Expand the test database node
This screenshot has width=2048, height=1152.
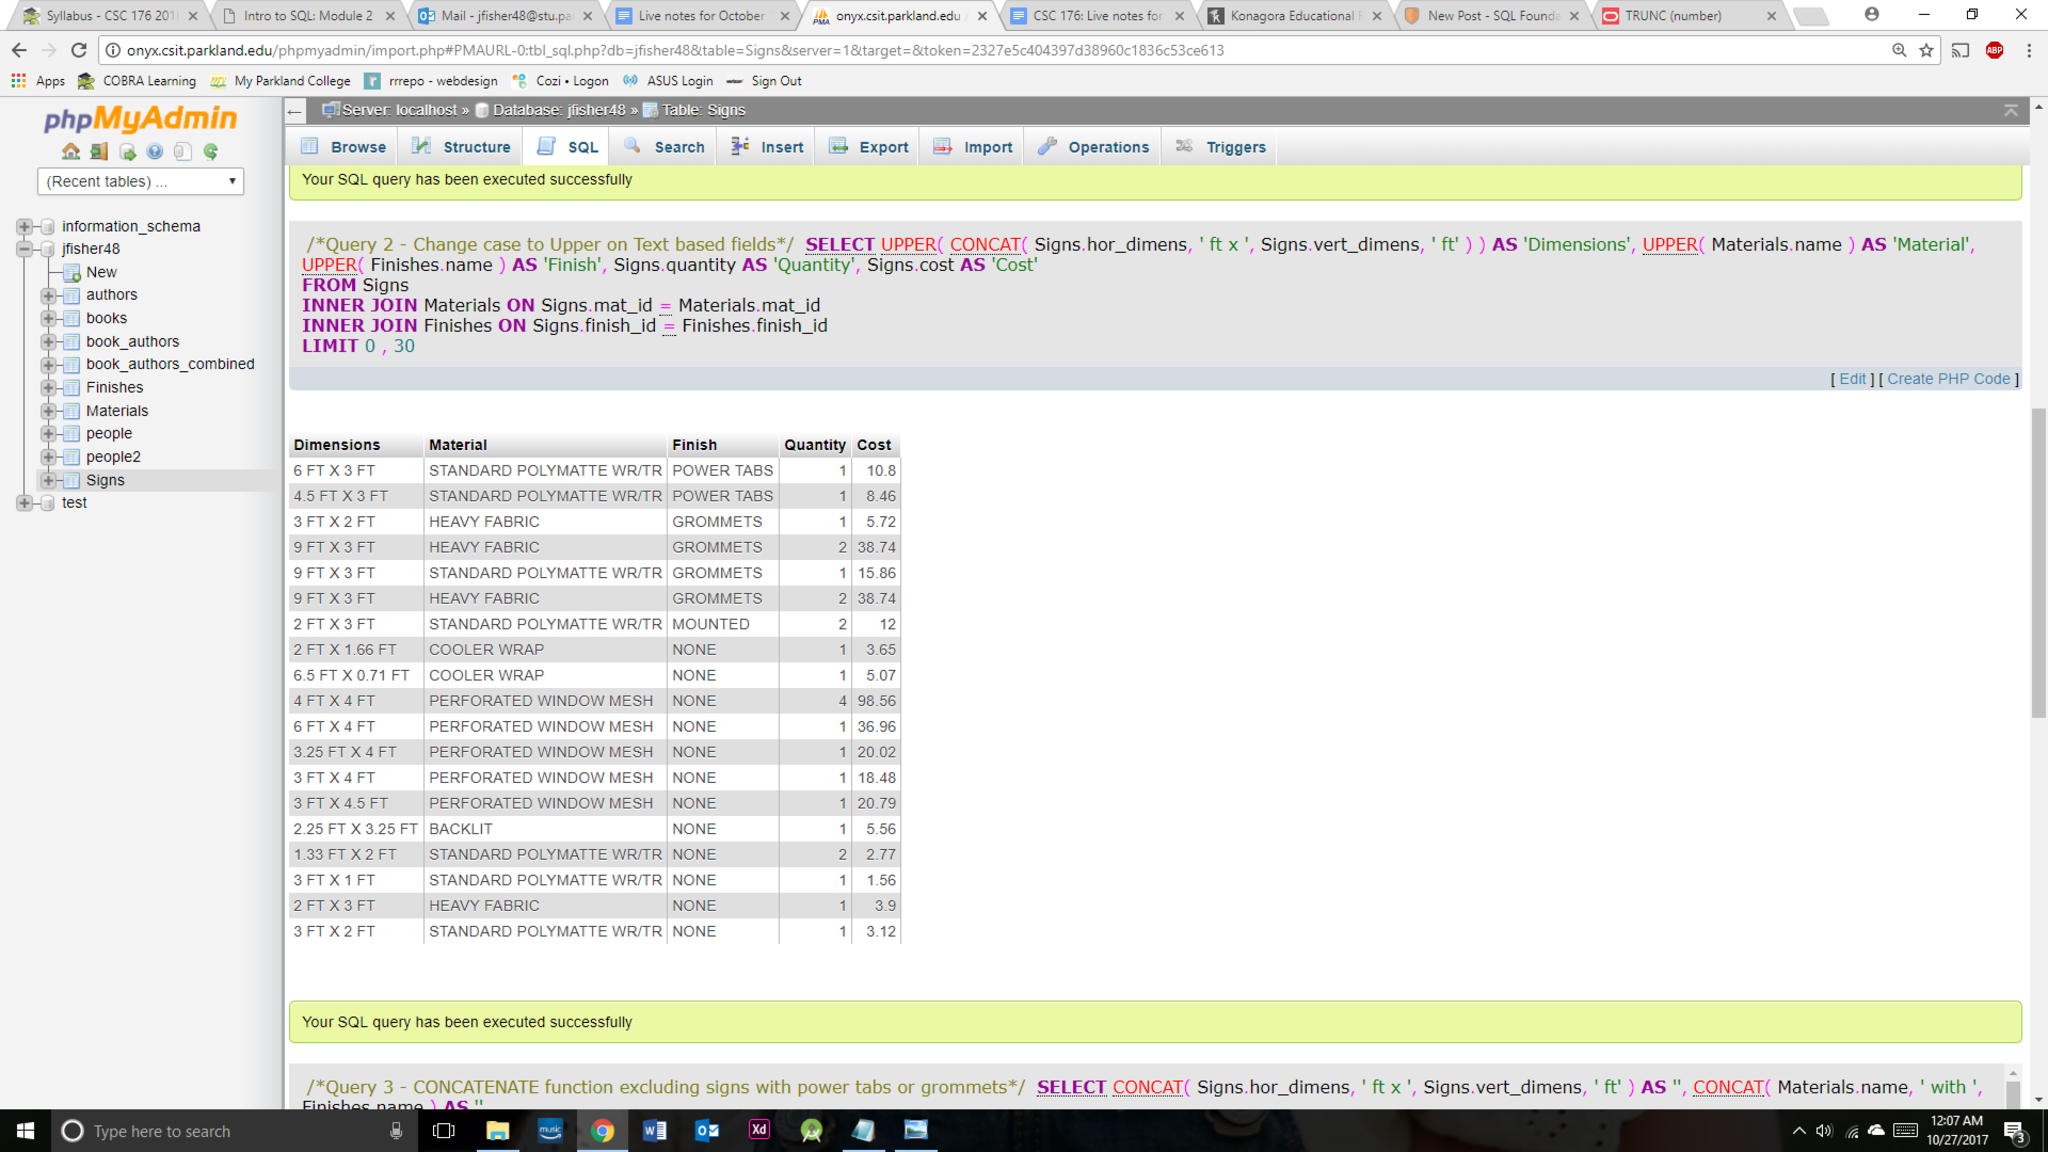(24, 503)
